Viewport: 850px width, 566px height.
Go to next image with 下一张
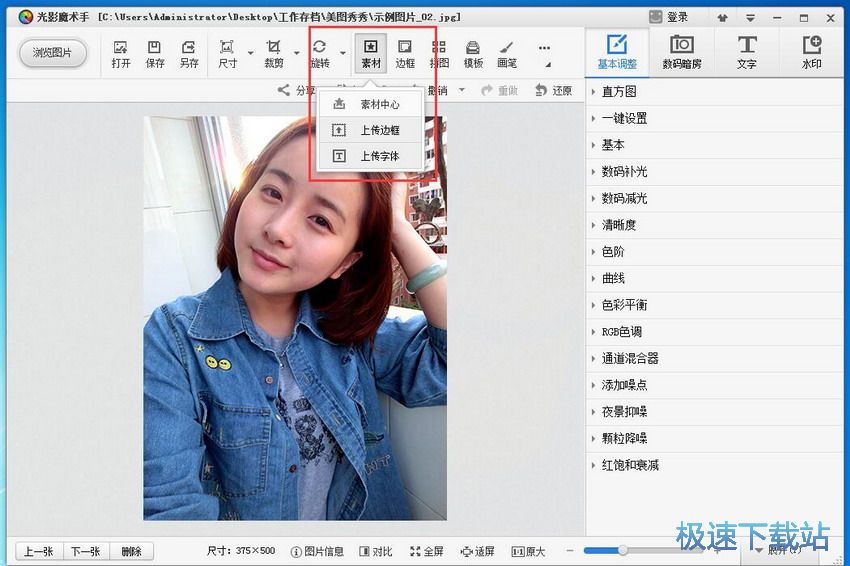click(86, 551)
